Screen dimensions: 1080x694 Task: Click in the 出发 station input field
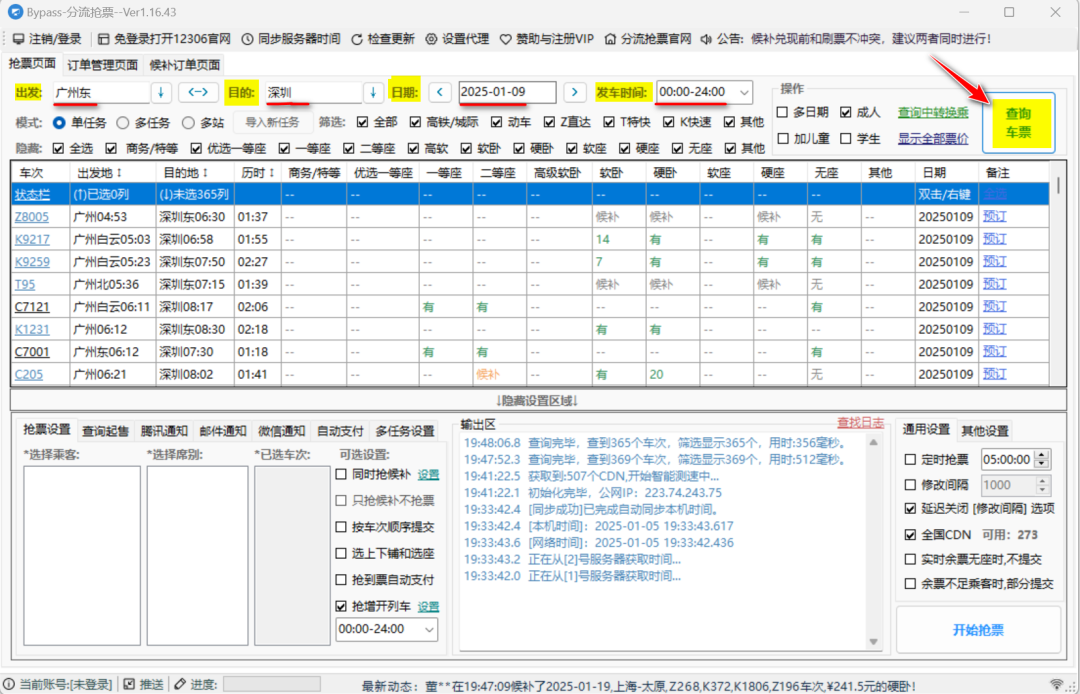click(x=100, y=92)
